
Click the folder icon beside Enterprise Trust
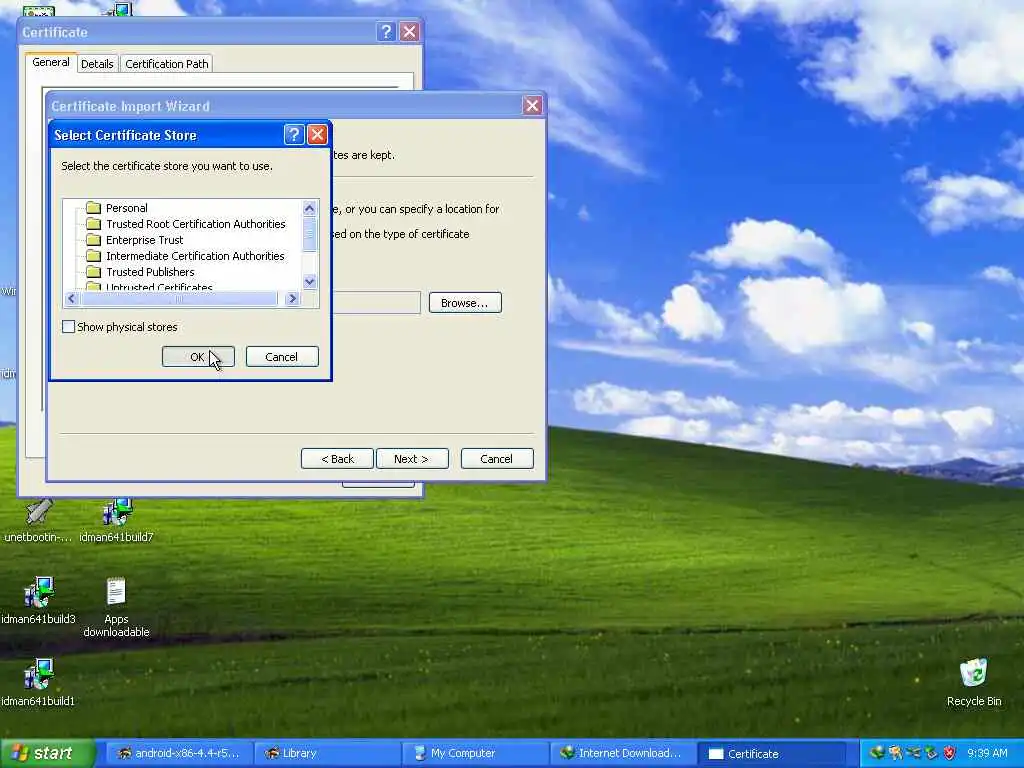click(x=93, y=240)
